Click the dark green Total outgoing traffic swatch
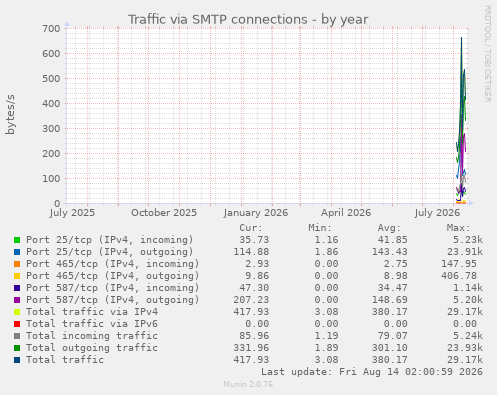This screenshot has width=497, height=395. [17, 348]
